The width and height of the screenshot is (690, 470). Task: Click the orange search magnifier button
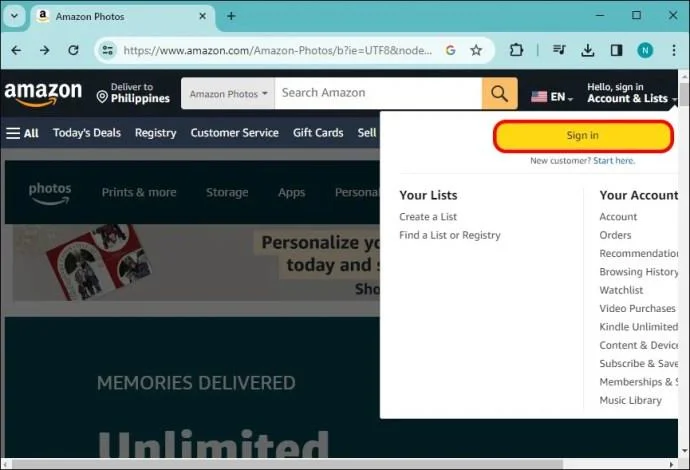point(499,93)
